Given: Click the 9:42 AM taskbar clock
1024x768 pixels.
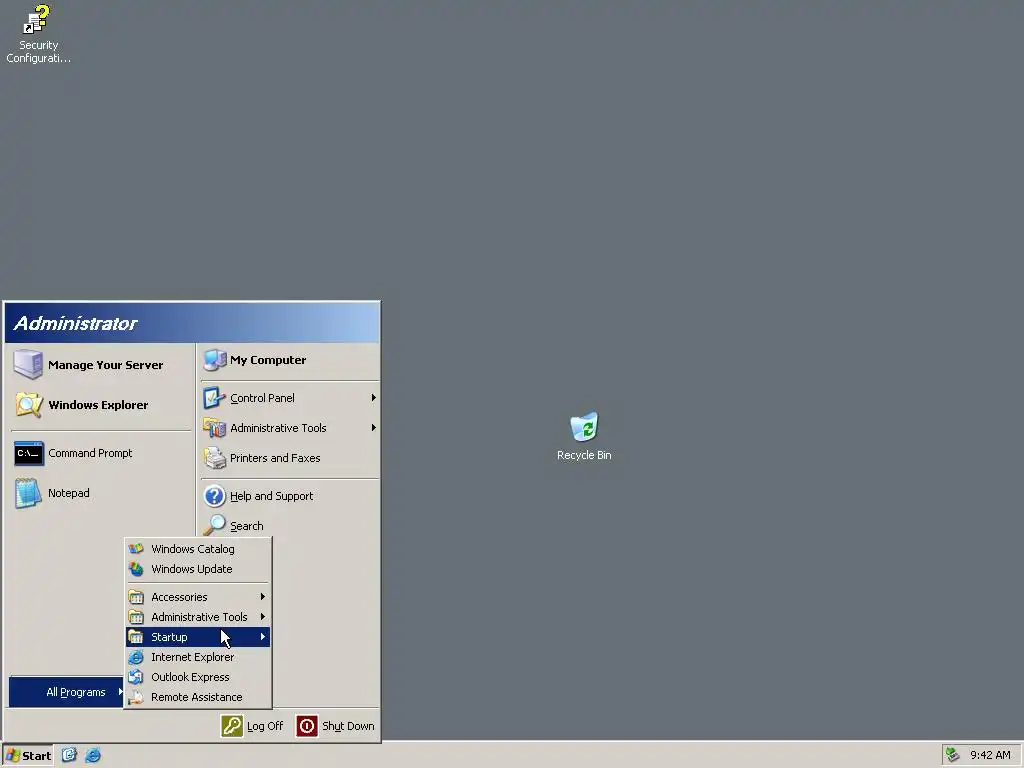Looking at the screenshot, I should [990, 756].
